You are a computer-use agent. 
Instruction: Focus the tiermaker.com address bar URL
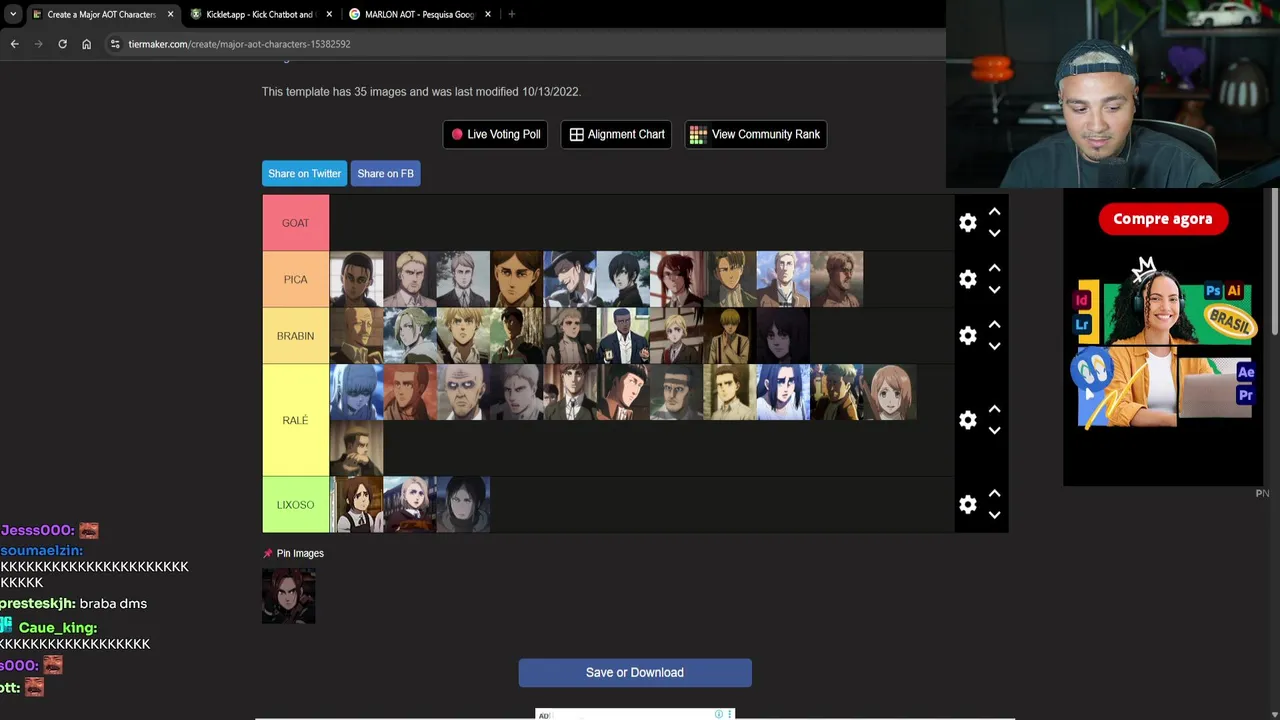tap(239, 44)
